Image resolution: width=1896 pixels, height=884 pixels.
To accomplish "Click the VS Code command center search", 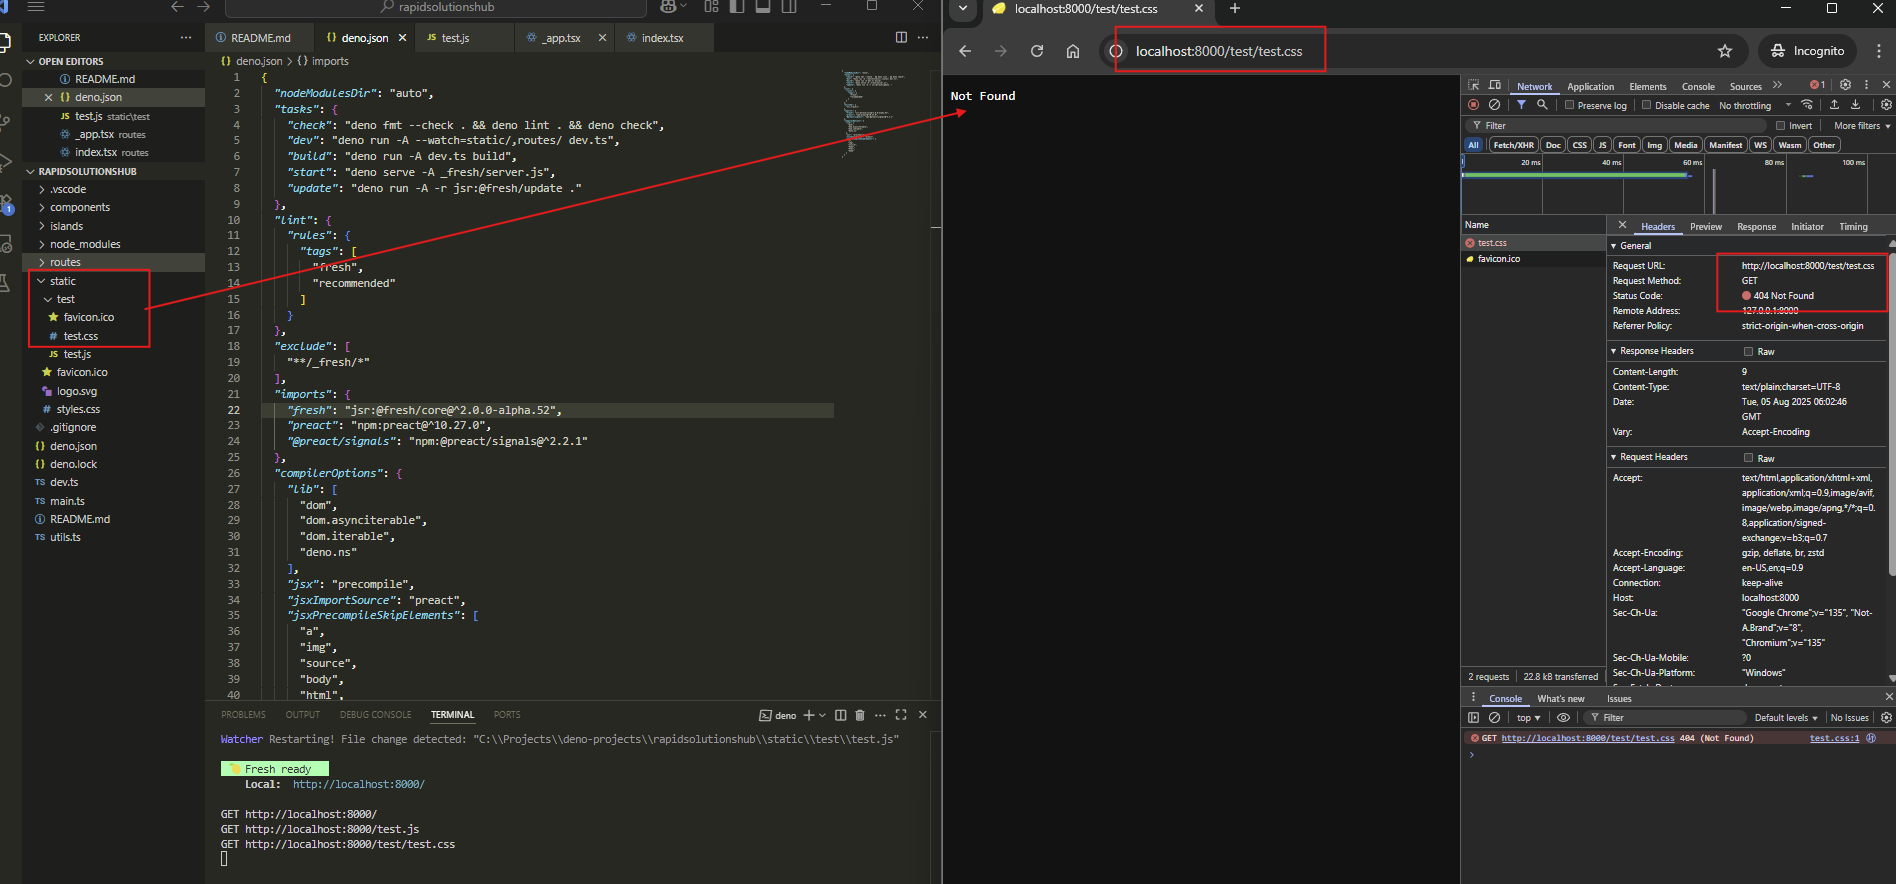I will point(437,7).
